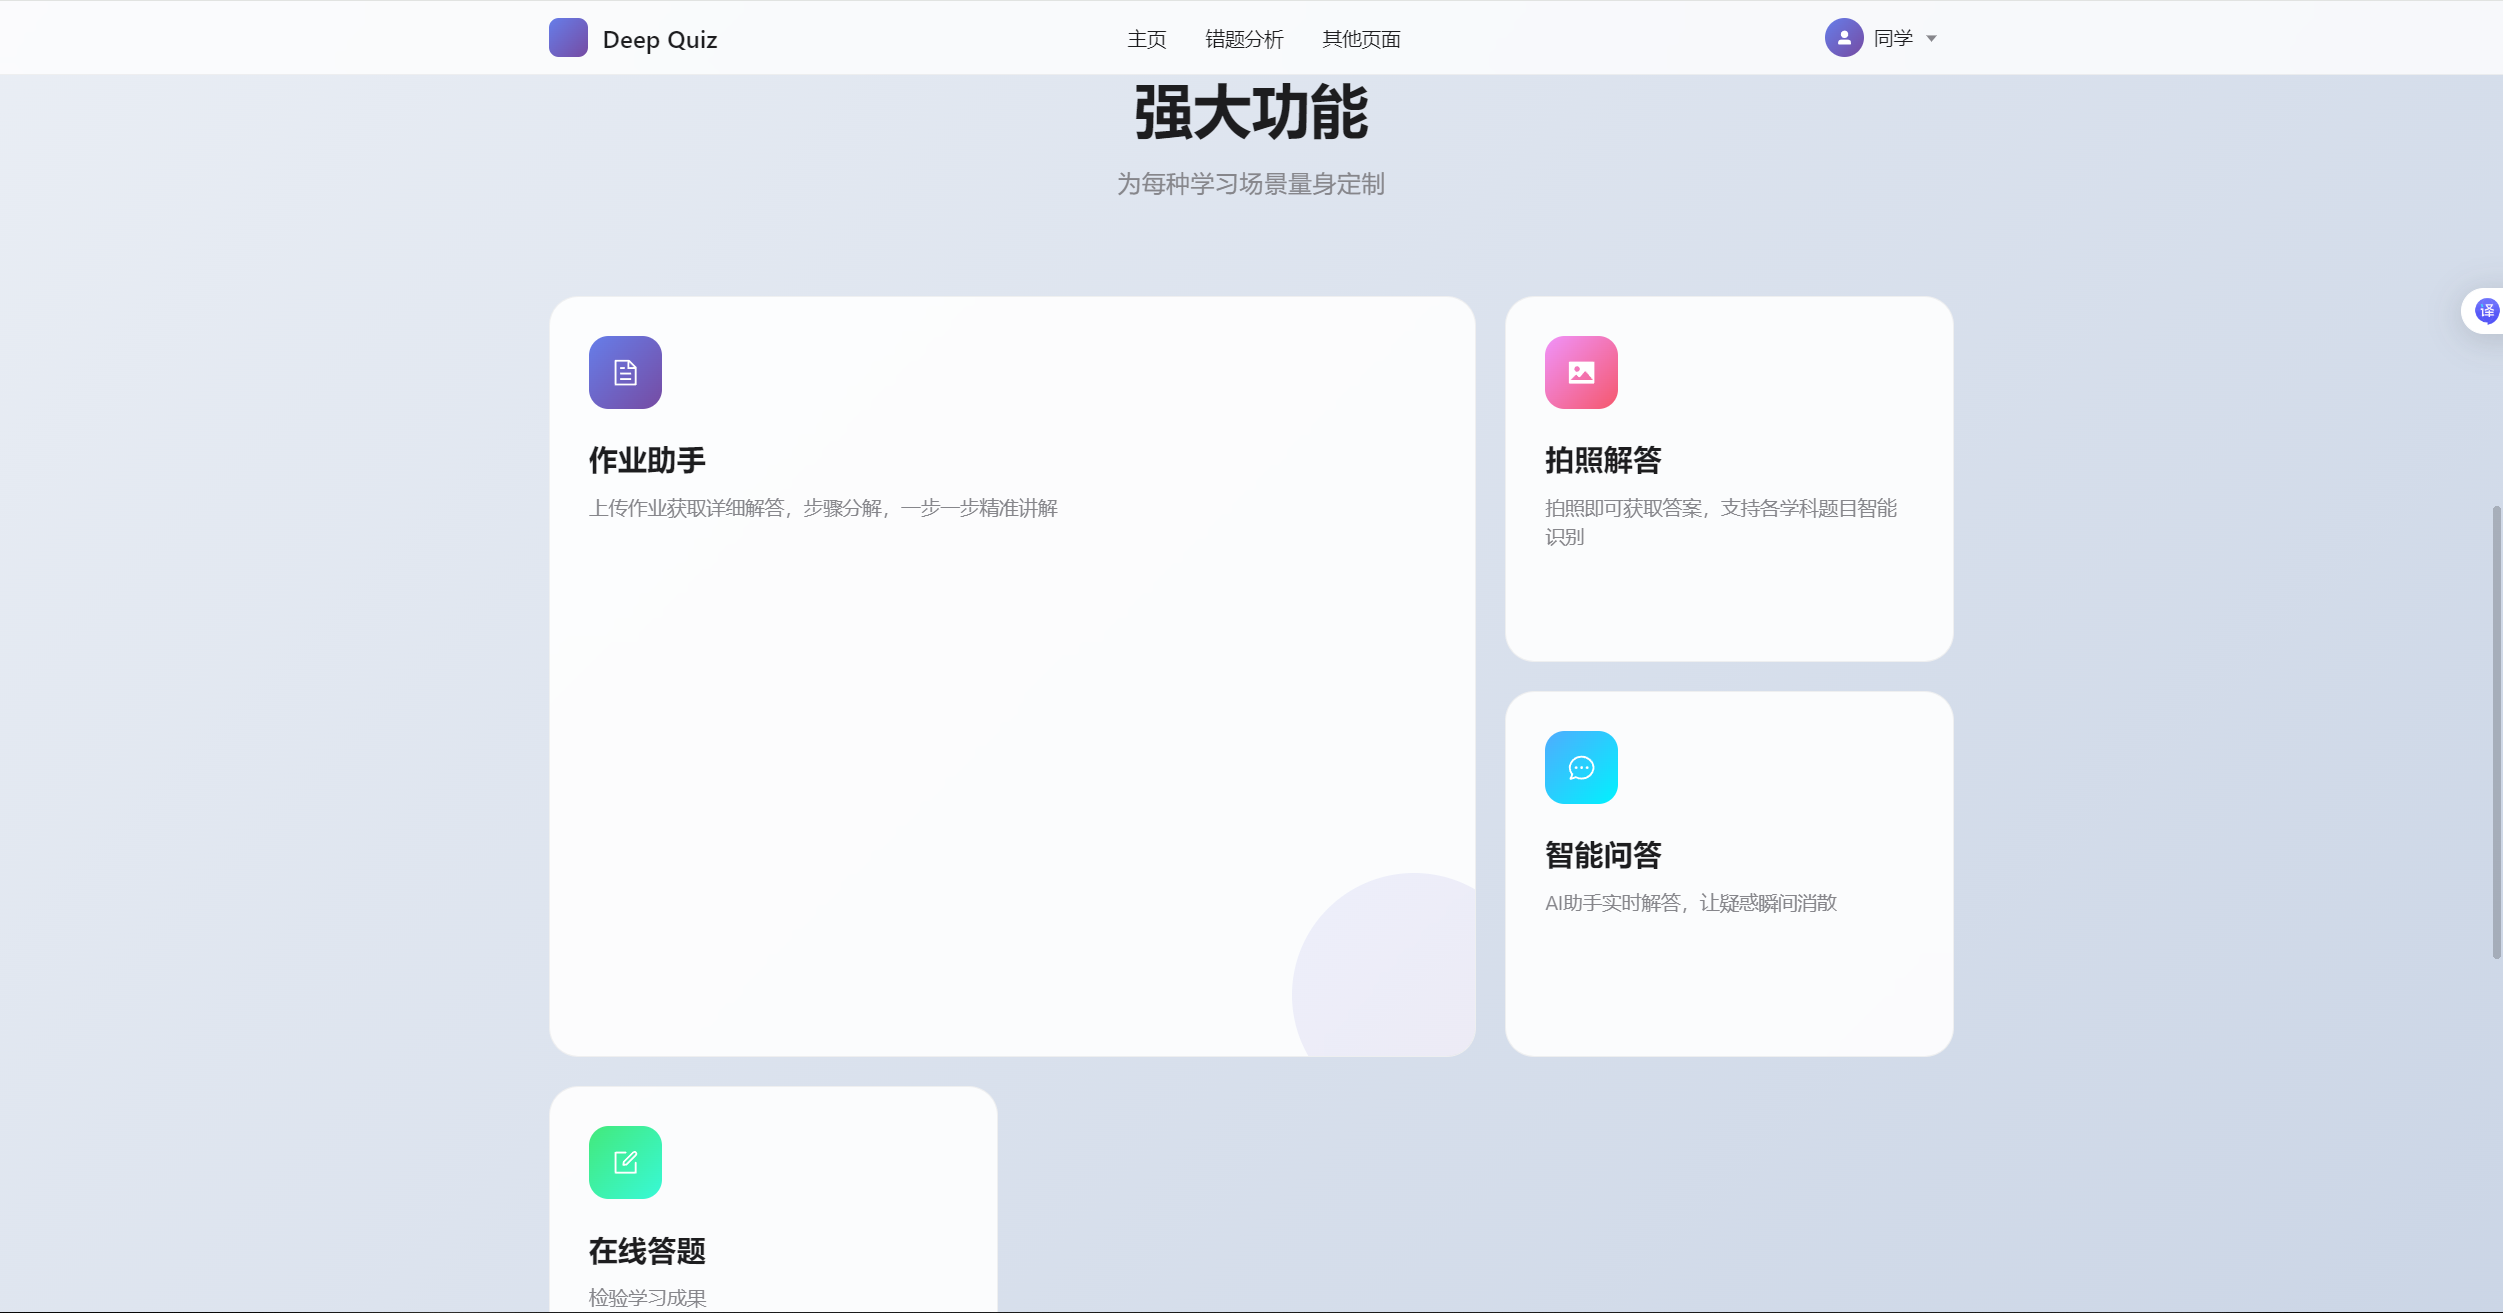Viewport: 2503px width, 1313px height.
Task: Open the 拍照解答 card heading
Action: pos(1603,460)
